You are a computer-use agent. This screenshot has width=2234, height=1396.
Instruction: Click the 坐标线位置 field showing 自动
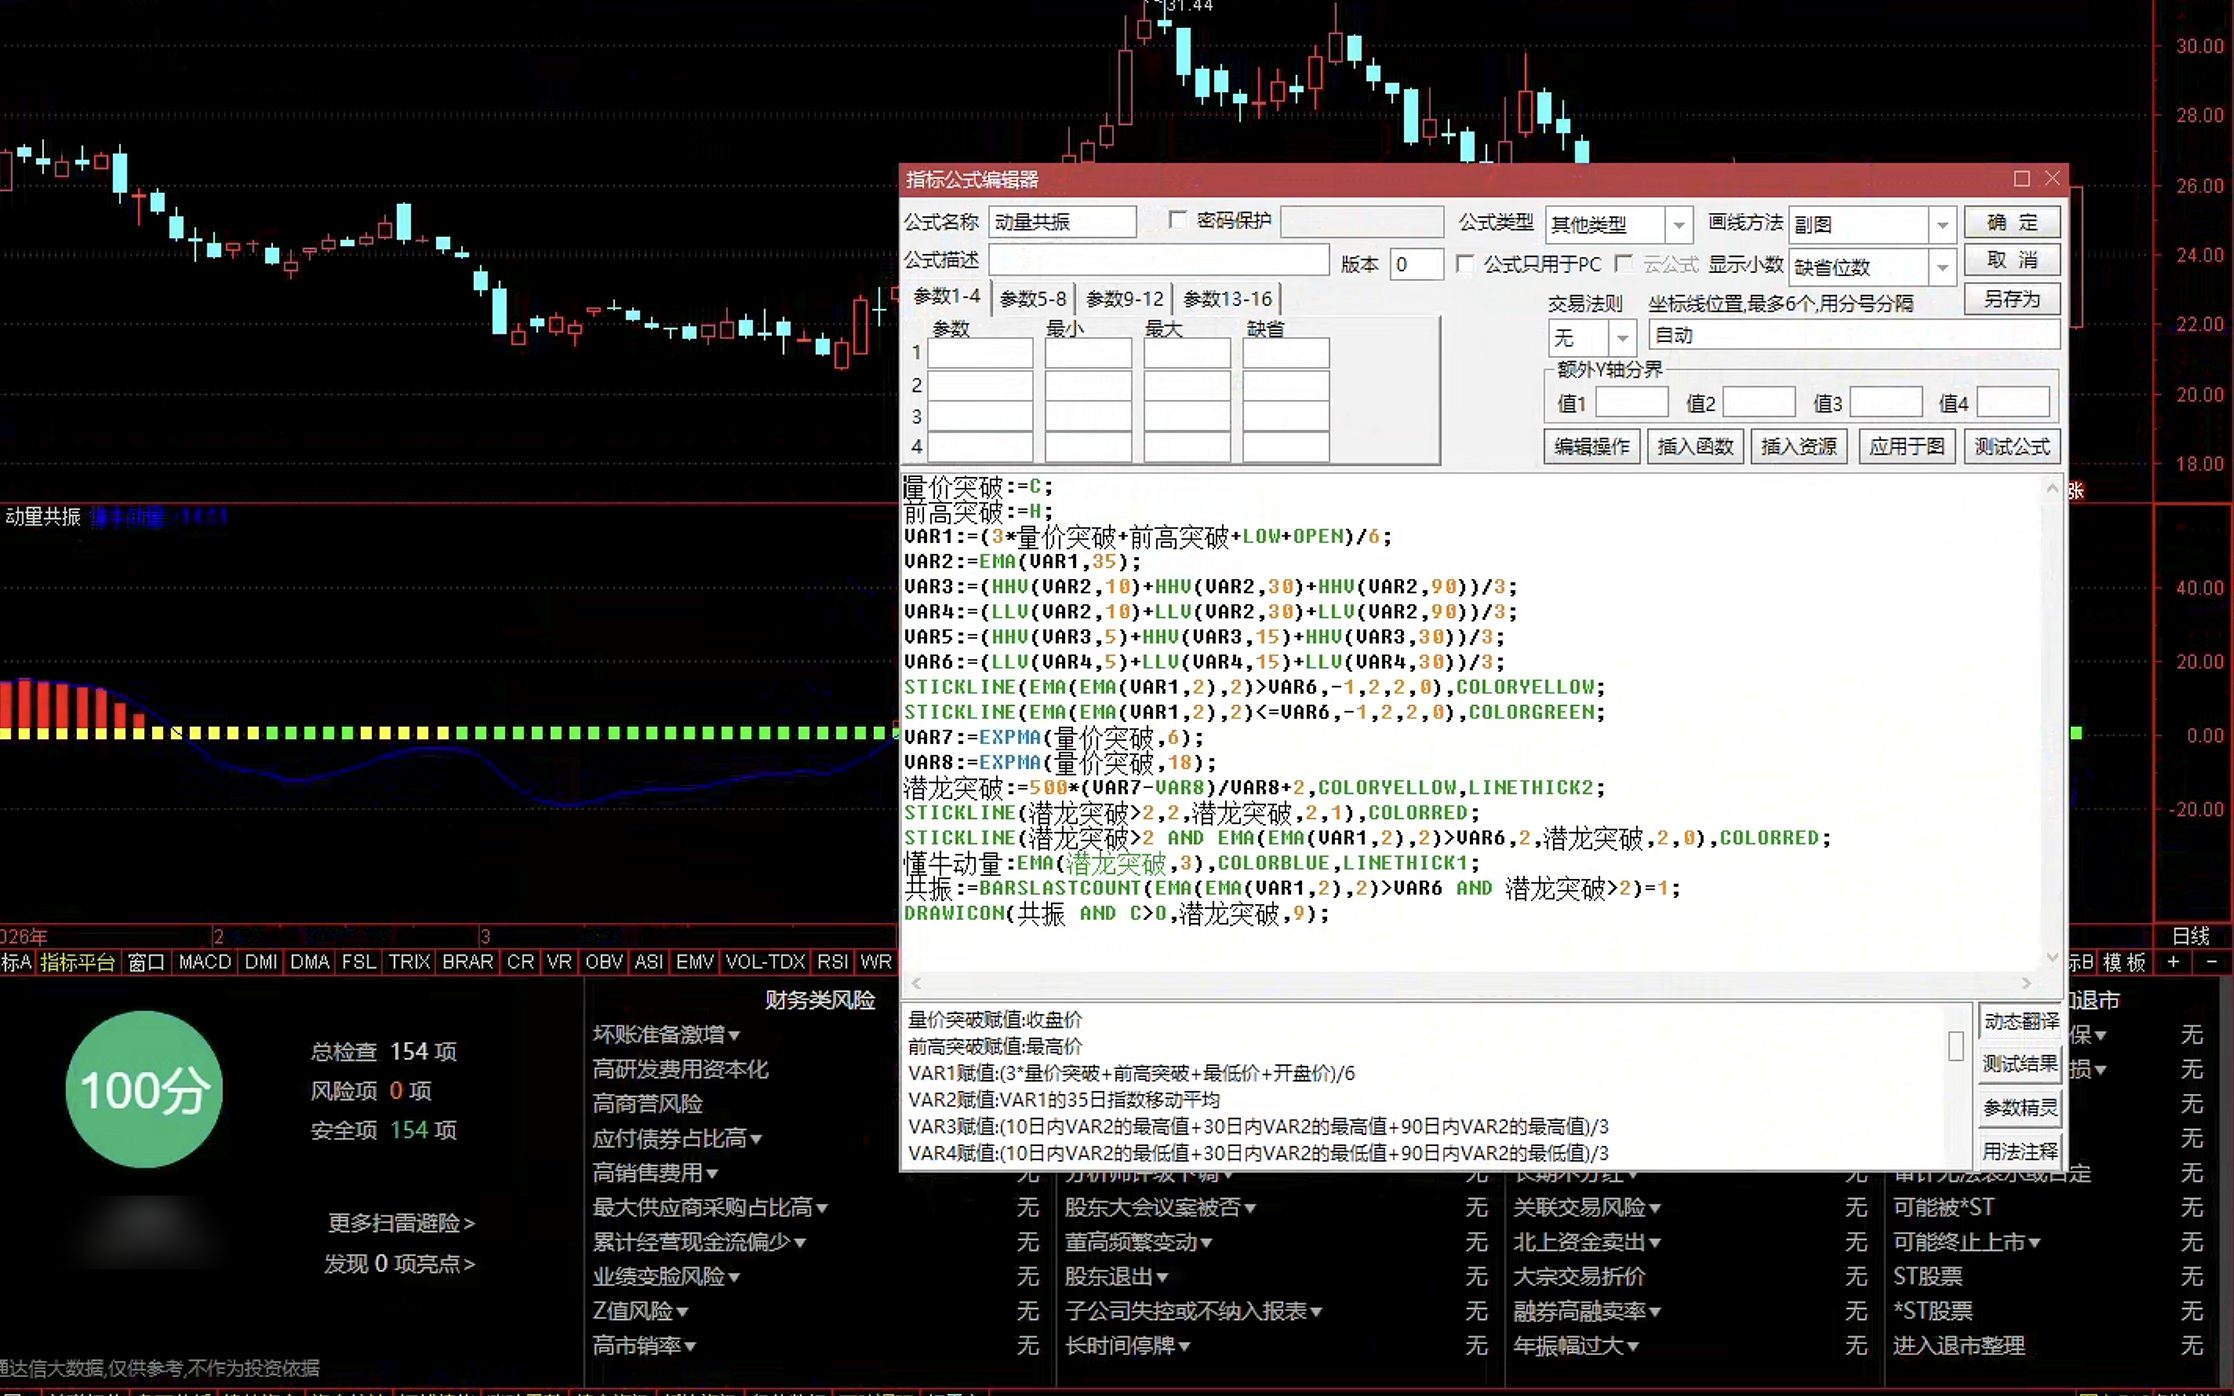(1854, 335)
